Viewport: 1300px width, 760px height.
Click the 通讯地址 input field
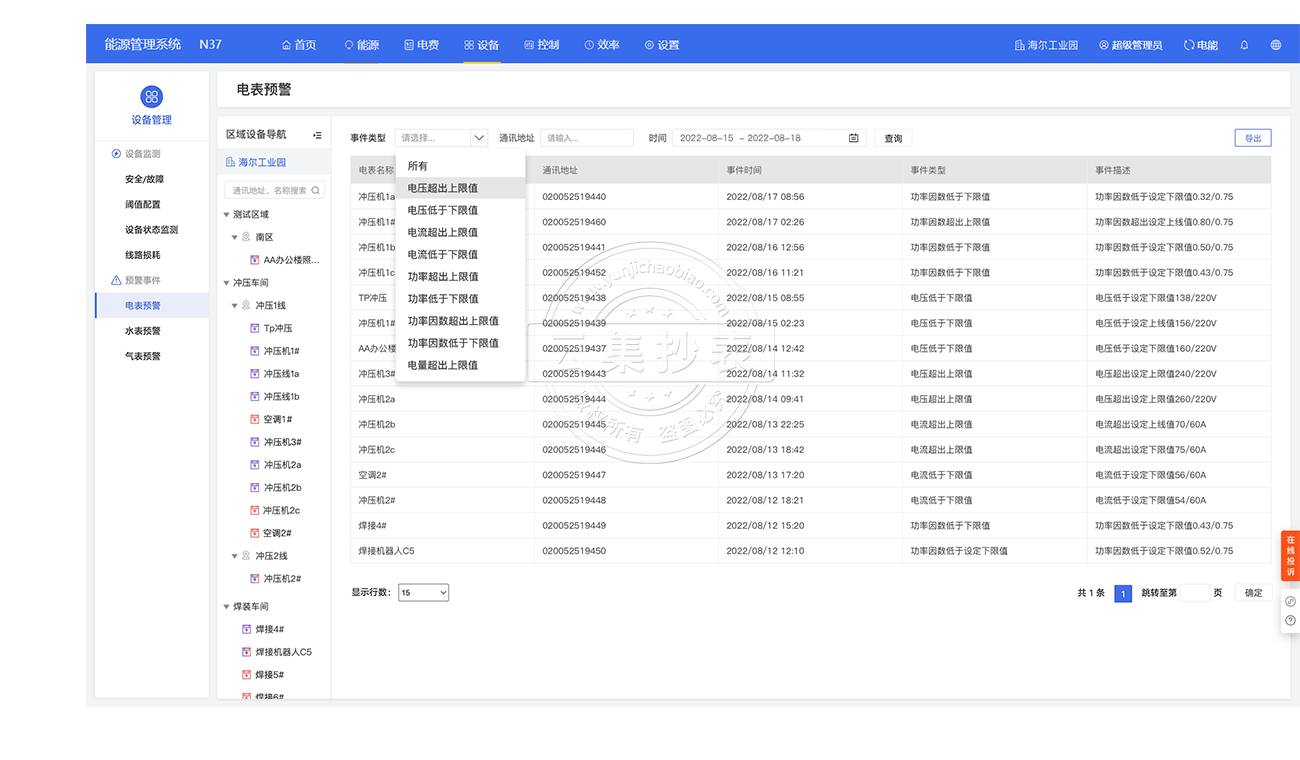click(587, 138)
